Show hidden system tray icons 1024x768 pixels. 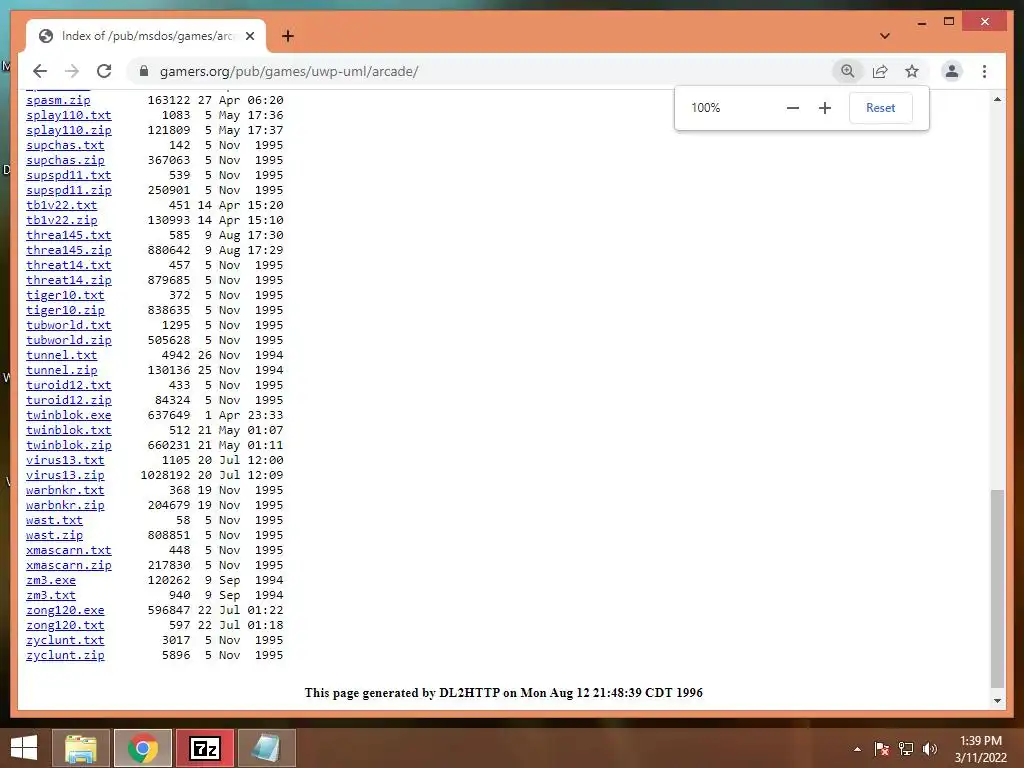click(x=857, y=749)
